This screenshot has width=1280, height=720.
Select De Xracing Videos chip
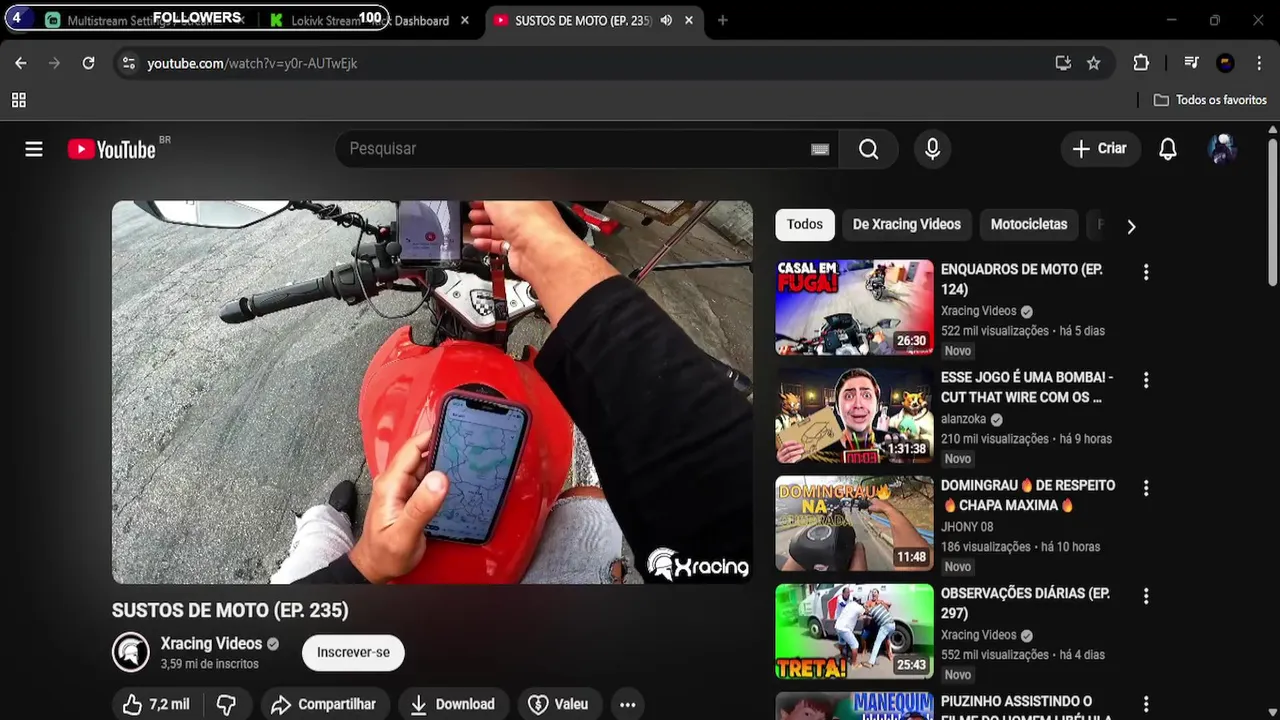[x=907, y=225]
